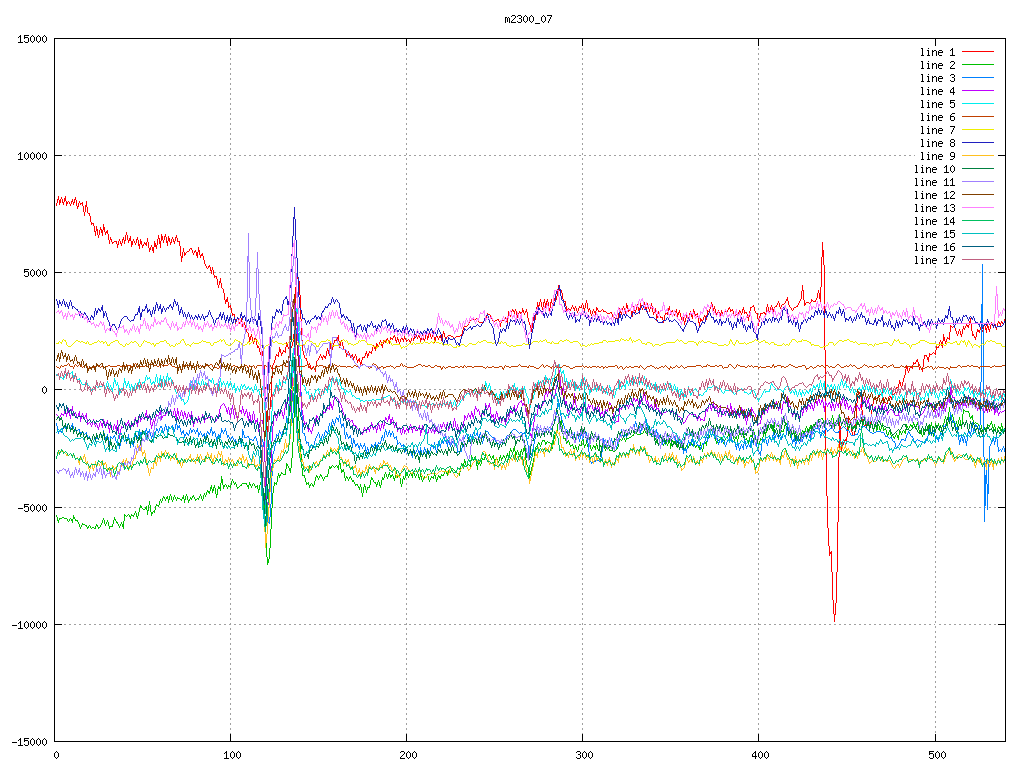Click the 500 x-axis tick label

pos(935,756)
